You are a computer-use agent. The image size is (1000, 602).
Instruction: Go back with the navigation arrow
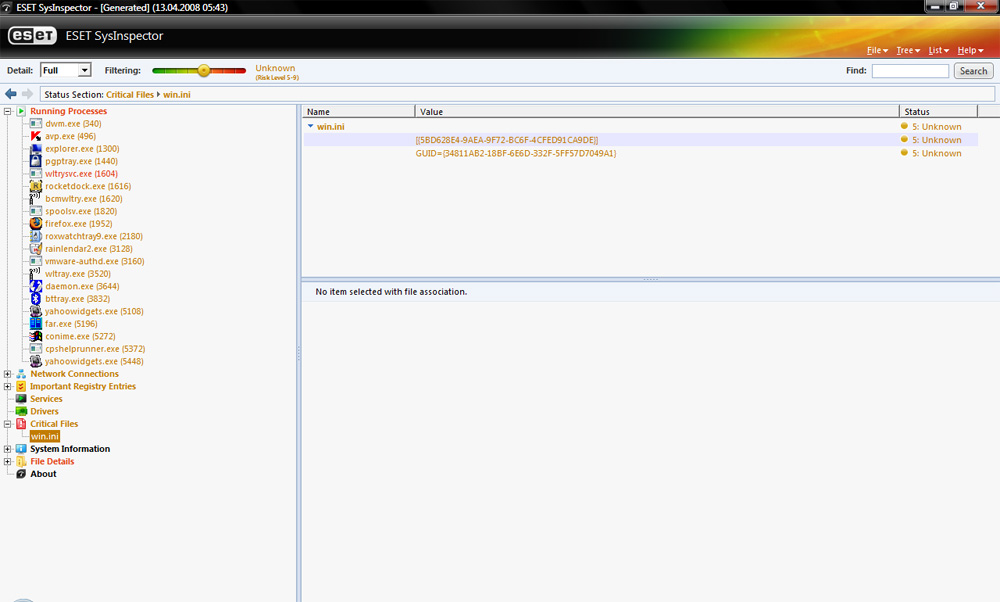pyautogui.click(x=11, y=94)
